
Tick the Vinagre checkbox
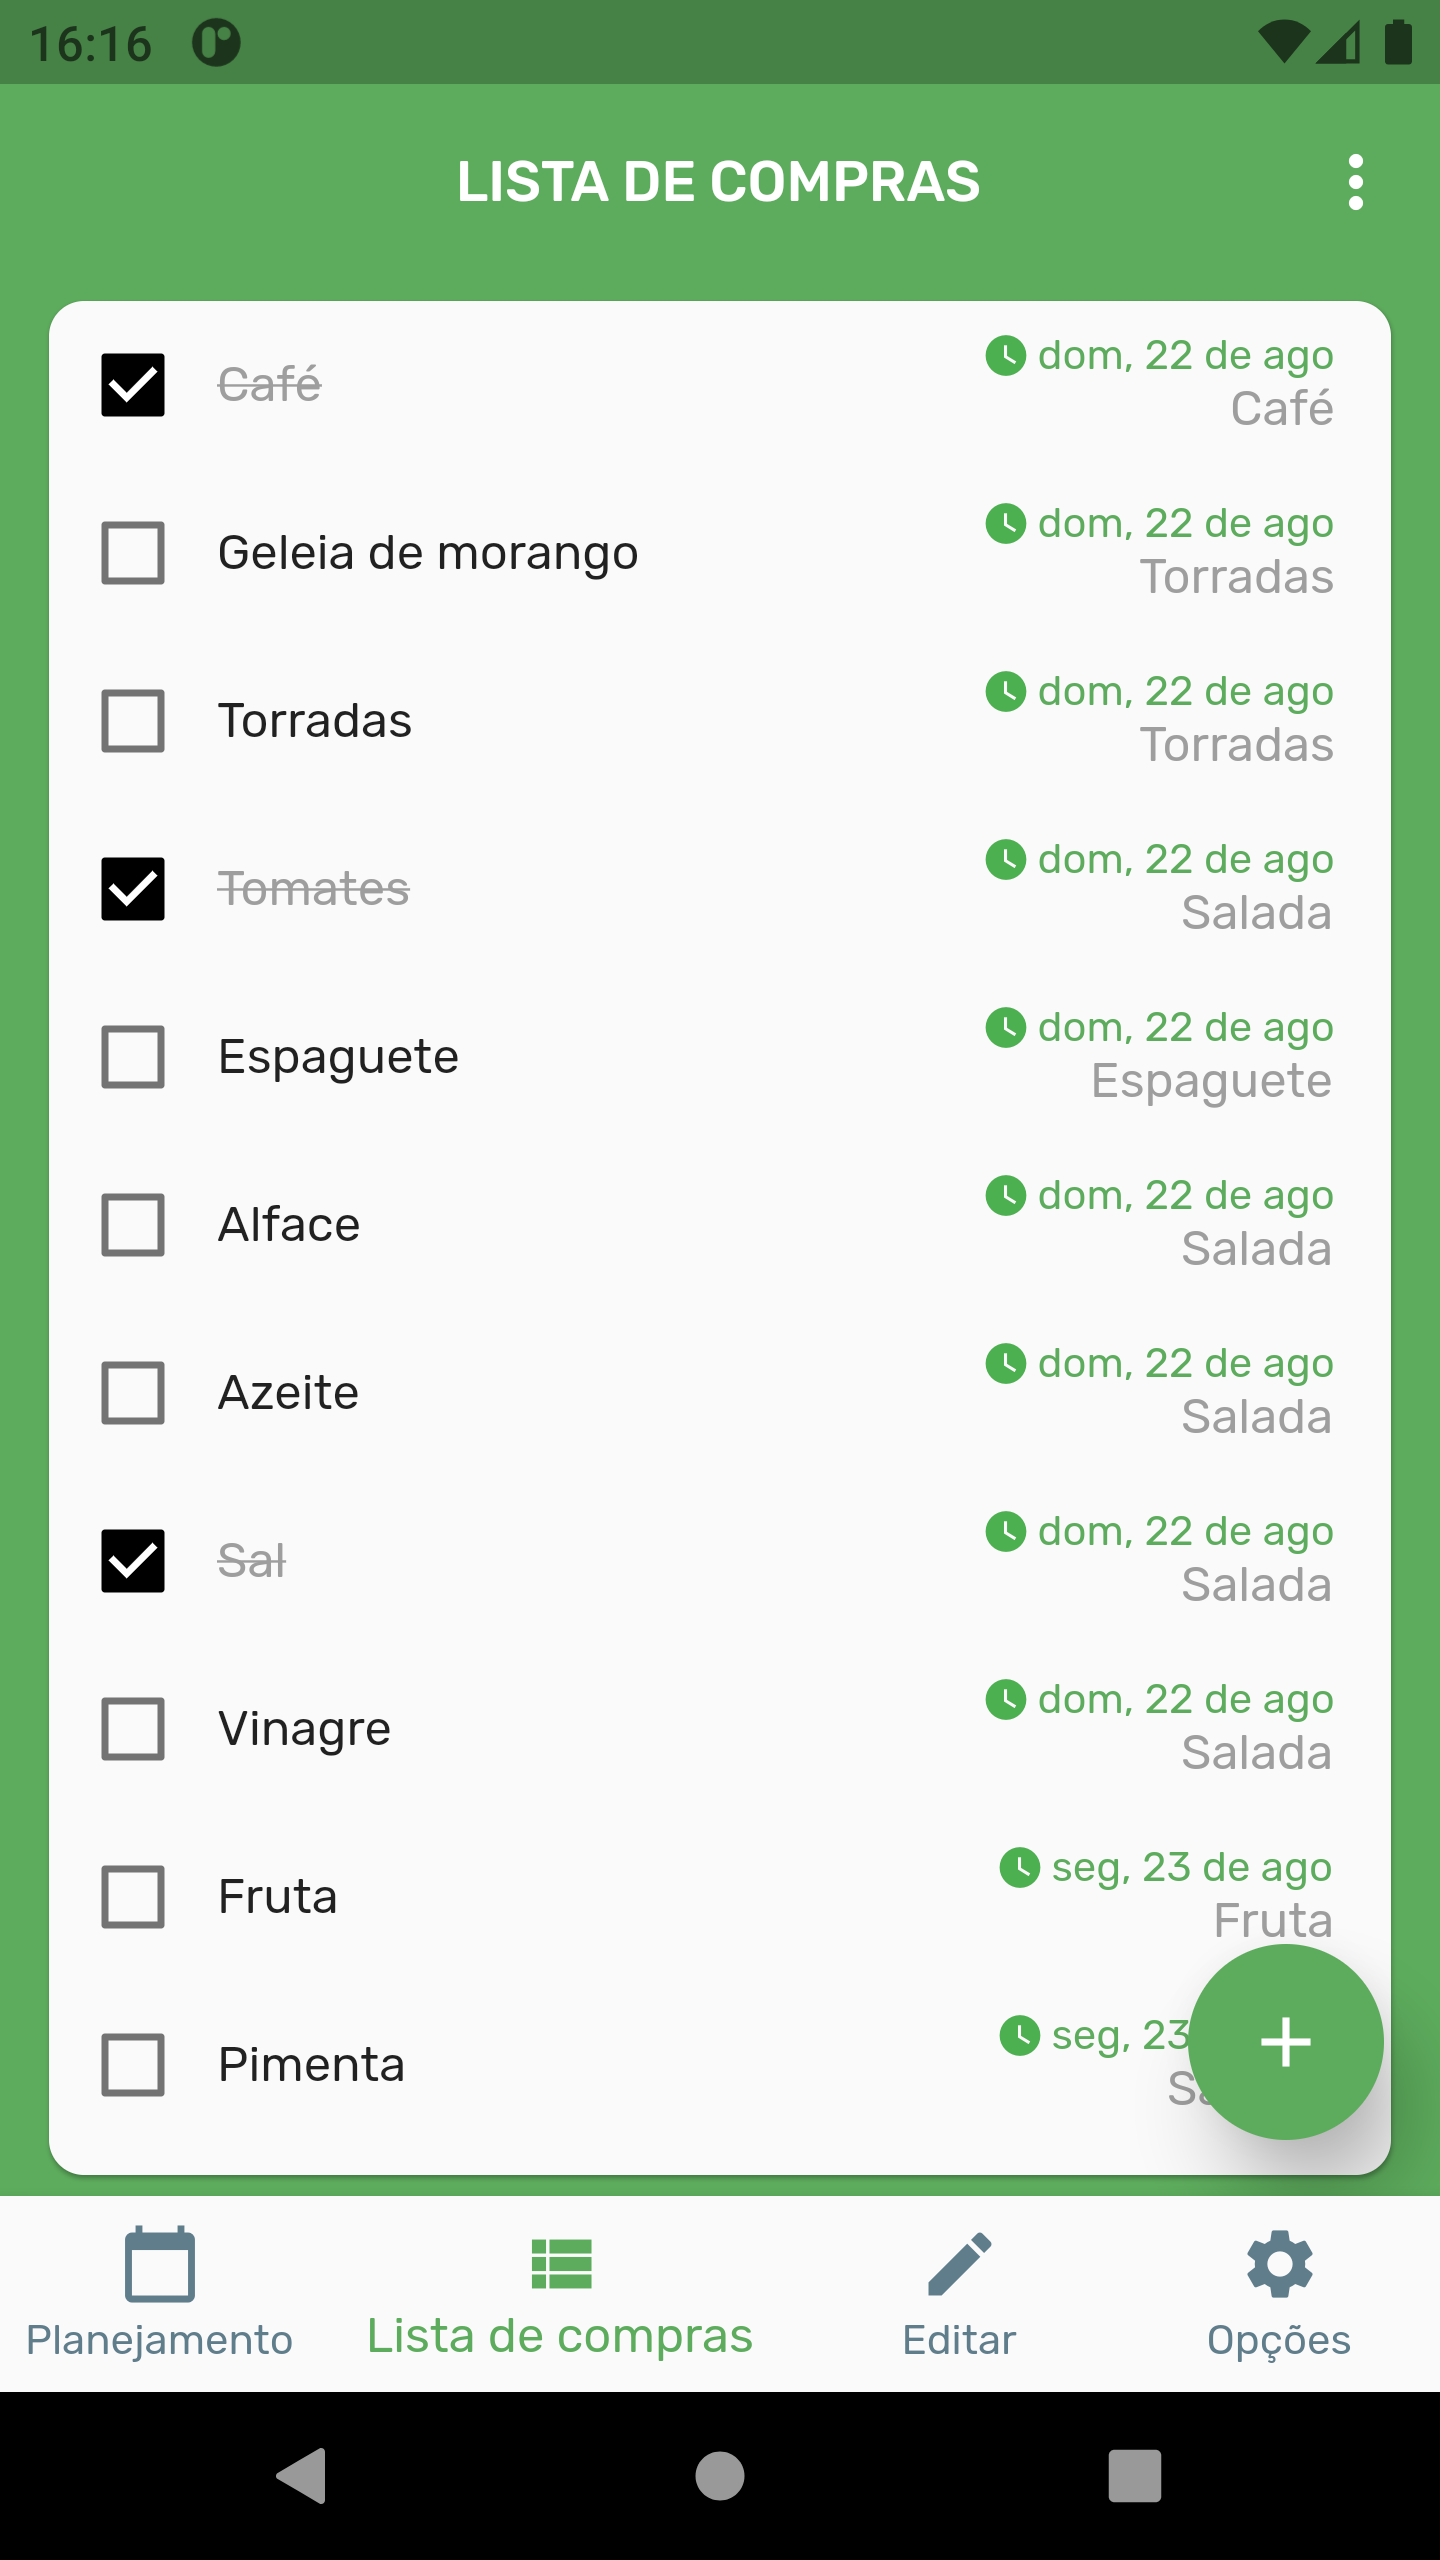coord(133,1729)
